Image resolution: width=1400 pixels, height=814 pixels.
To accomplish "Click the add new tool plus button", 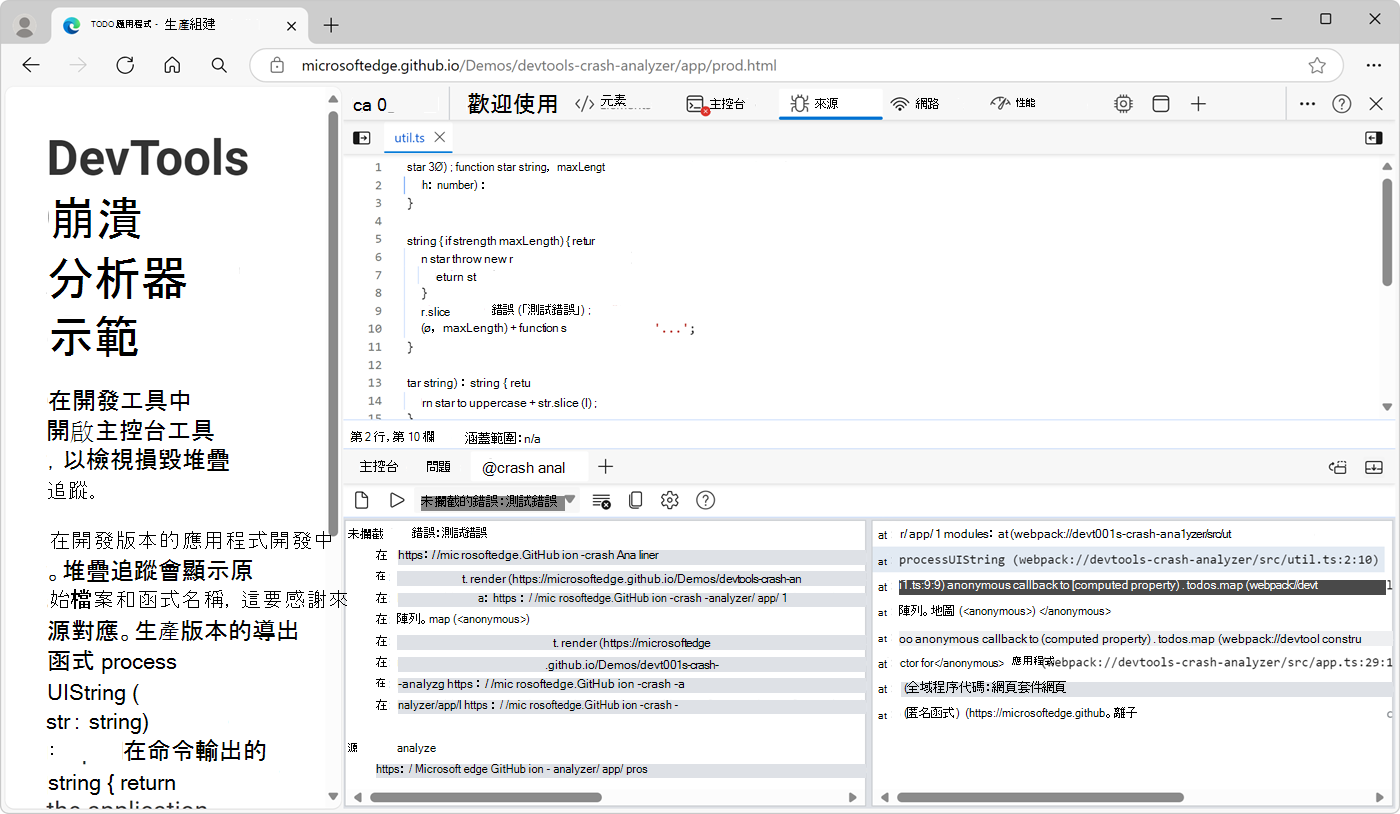I will click(x=1198, y=103).
